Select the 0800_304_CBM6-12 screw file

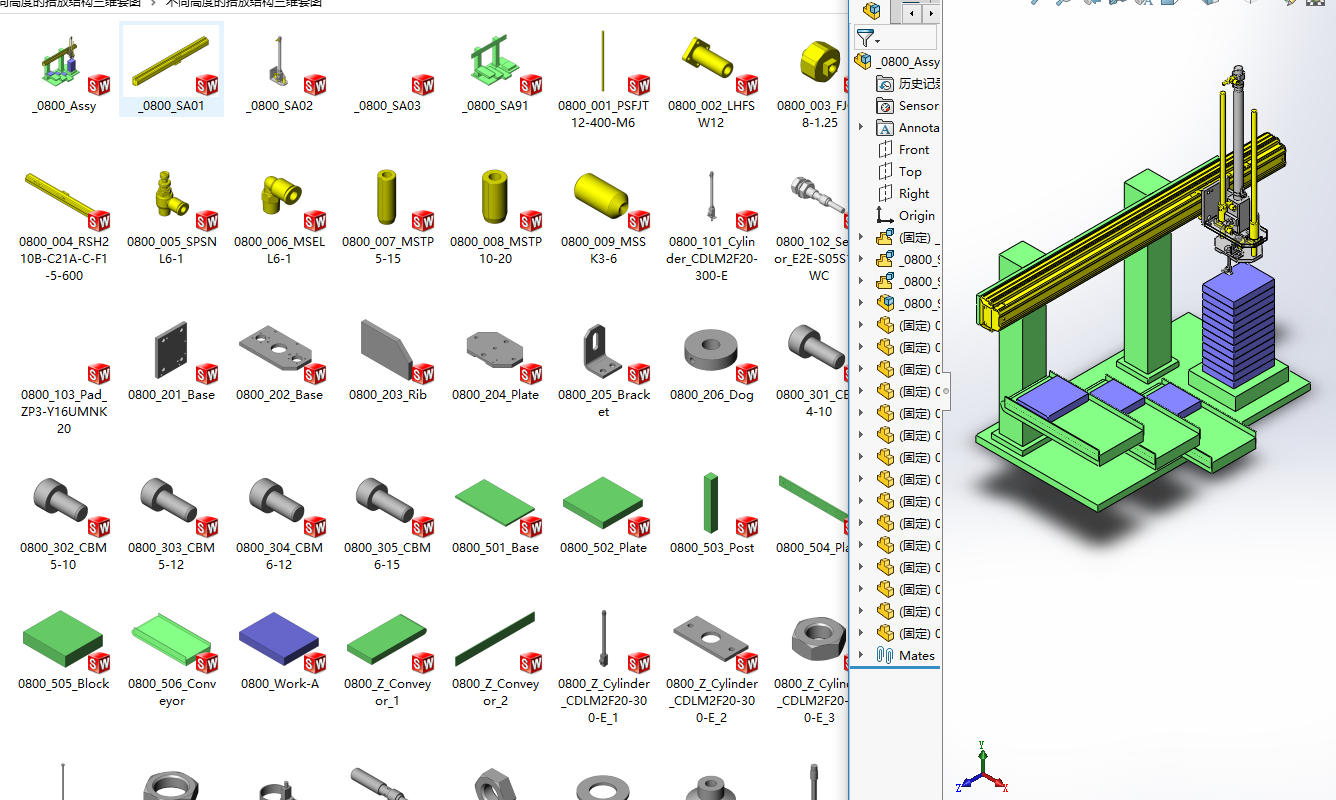click(x=280, y=522)
